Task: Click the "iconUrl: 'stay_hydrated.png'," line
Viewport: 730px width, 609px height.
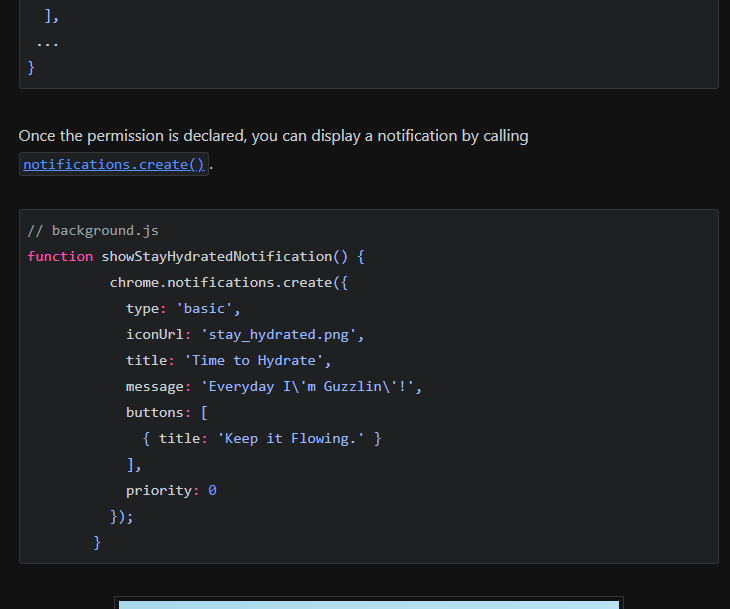Action: 245,335
